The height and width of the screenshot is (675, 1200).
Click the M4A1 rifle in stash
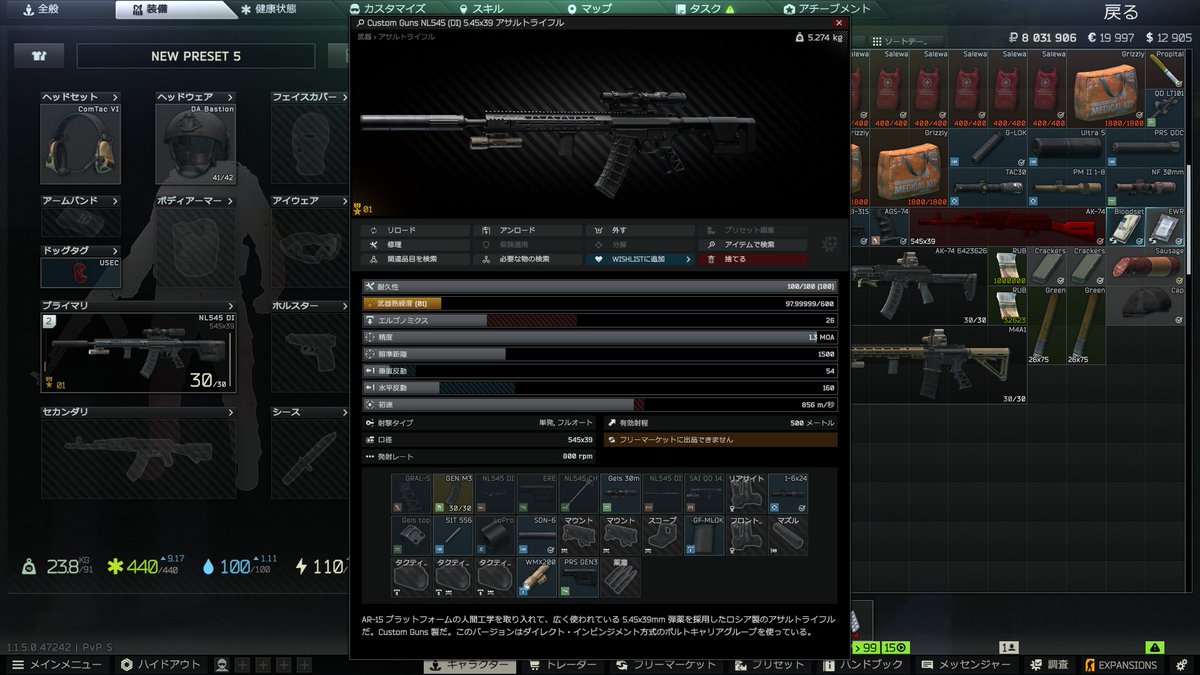click(x=940, y=365)
